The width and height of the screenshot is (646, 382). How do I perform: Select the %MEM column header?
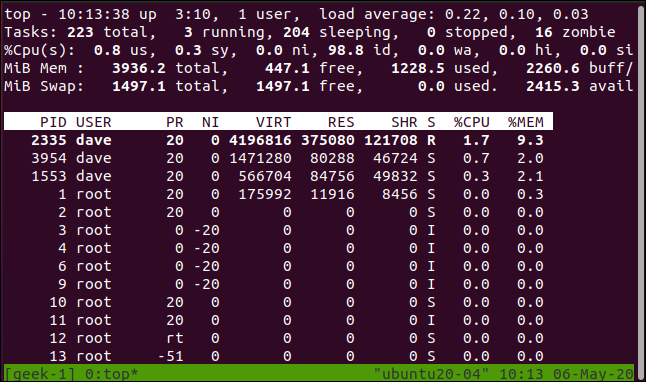coord(526,122)
